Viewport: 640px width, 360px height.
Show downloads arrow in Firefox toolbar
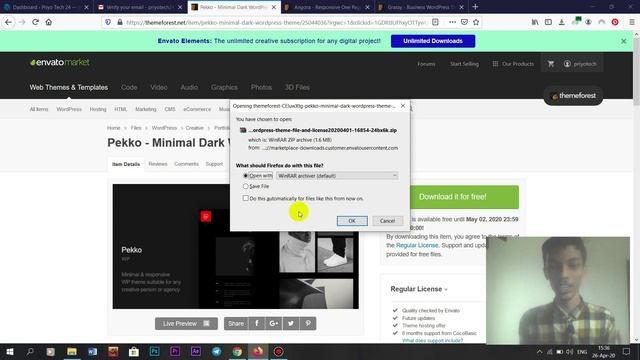(x=562, y=22)
